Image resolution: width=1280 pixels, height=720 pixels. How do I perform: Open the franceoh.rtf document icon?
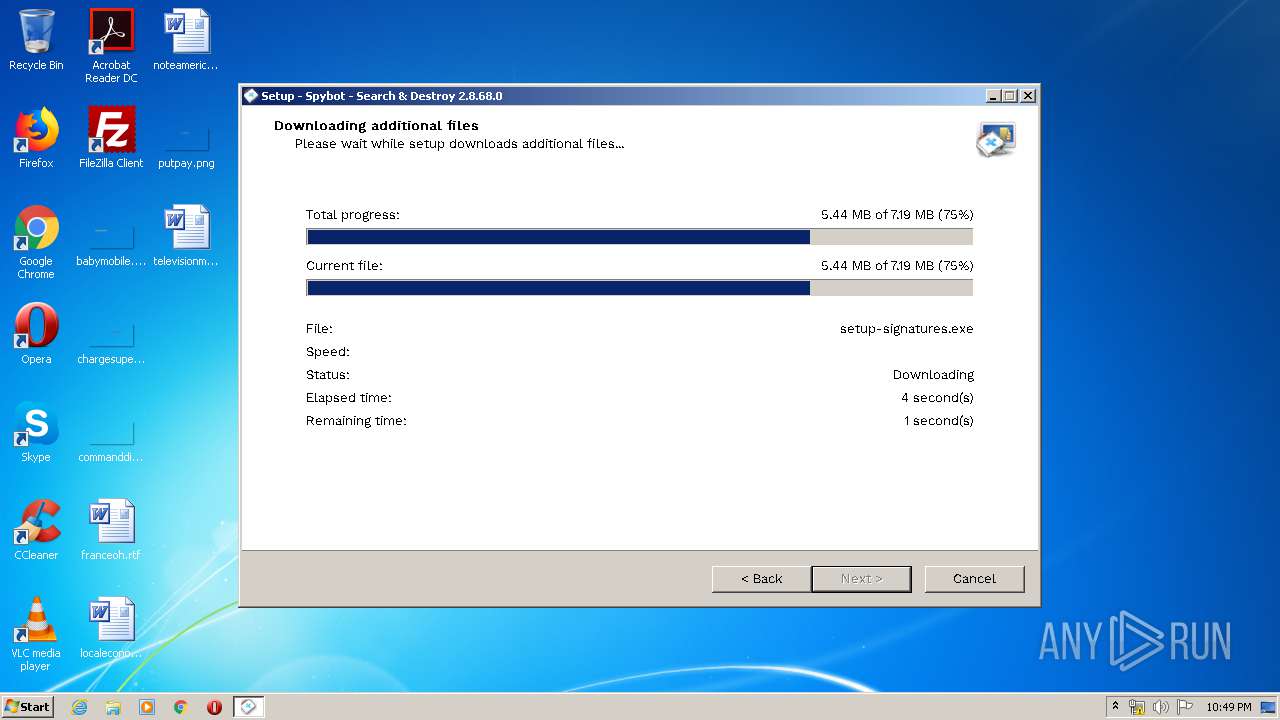pyautogui.click(x=111, y=530)
